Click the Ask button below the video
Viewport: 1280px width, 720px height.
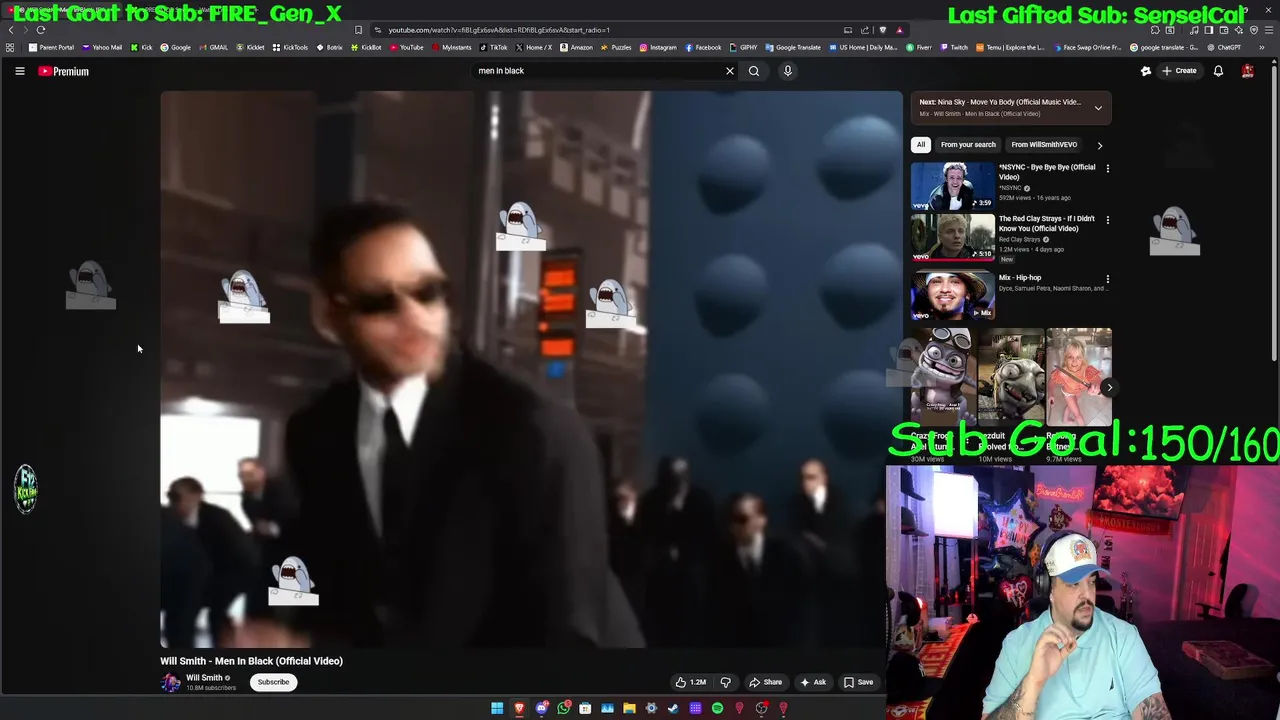(813, 682)
